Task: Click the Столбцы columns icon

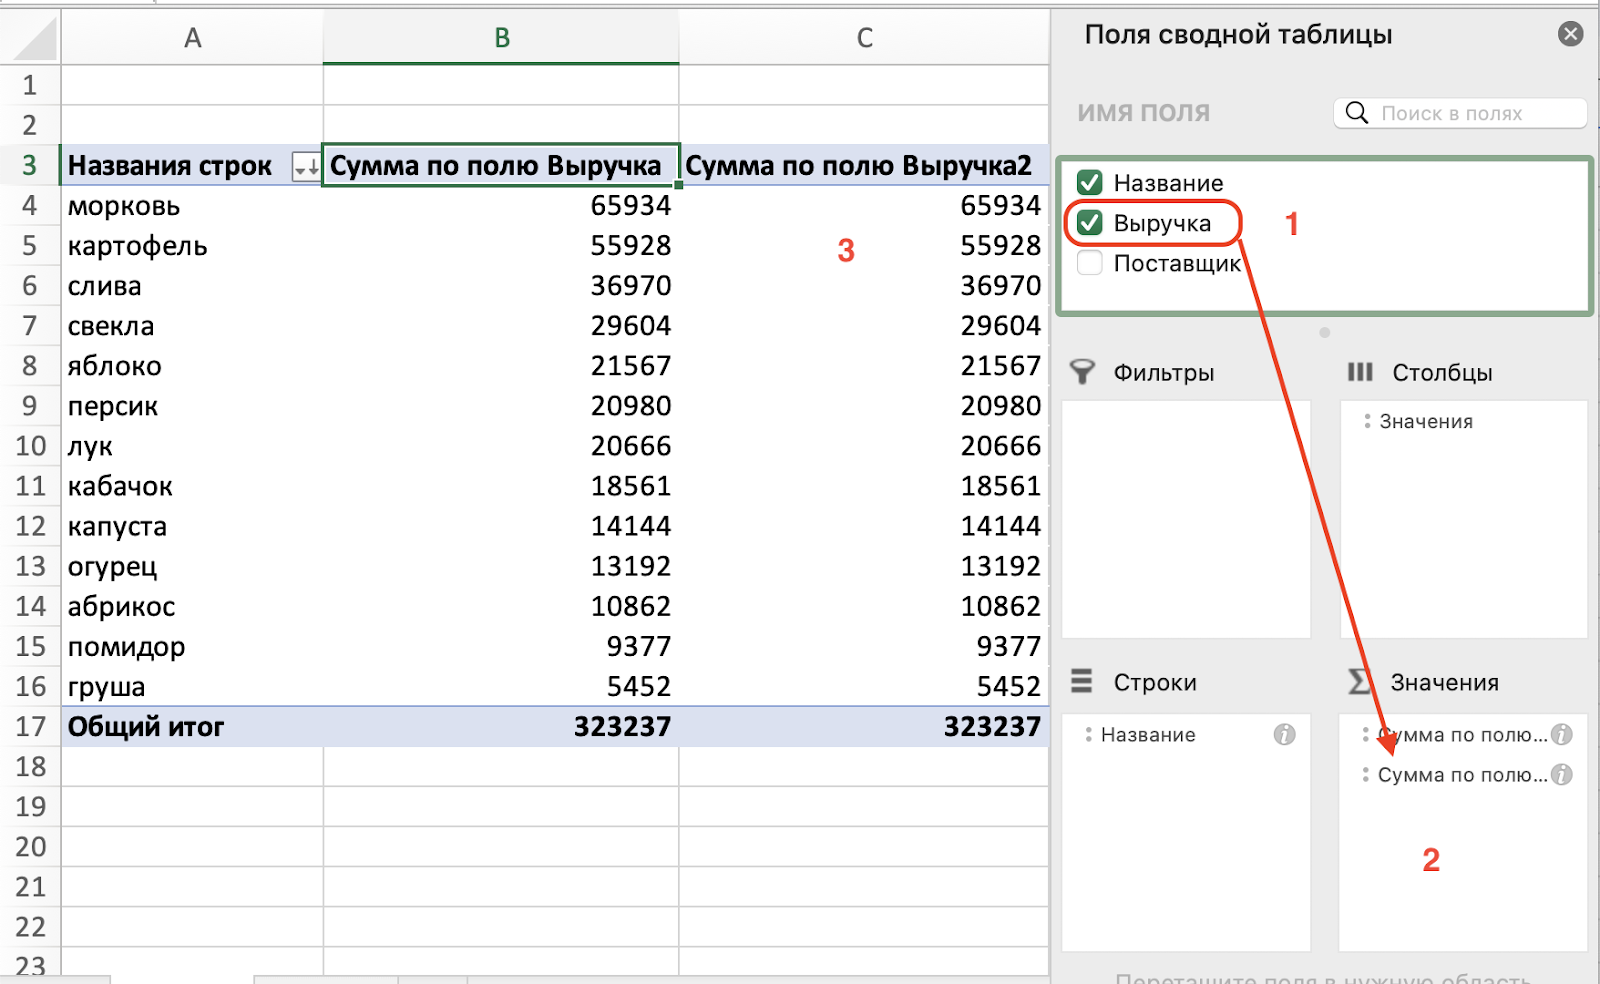Action: pos(1360,373)
